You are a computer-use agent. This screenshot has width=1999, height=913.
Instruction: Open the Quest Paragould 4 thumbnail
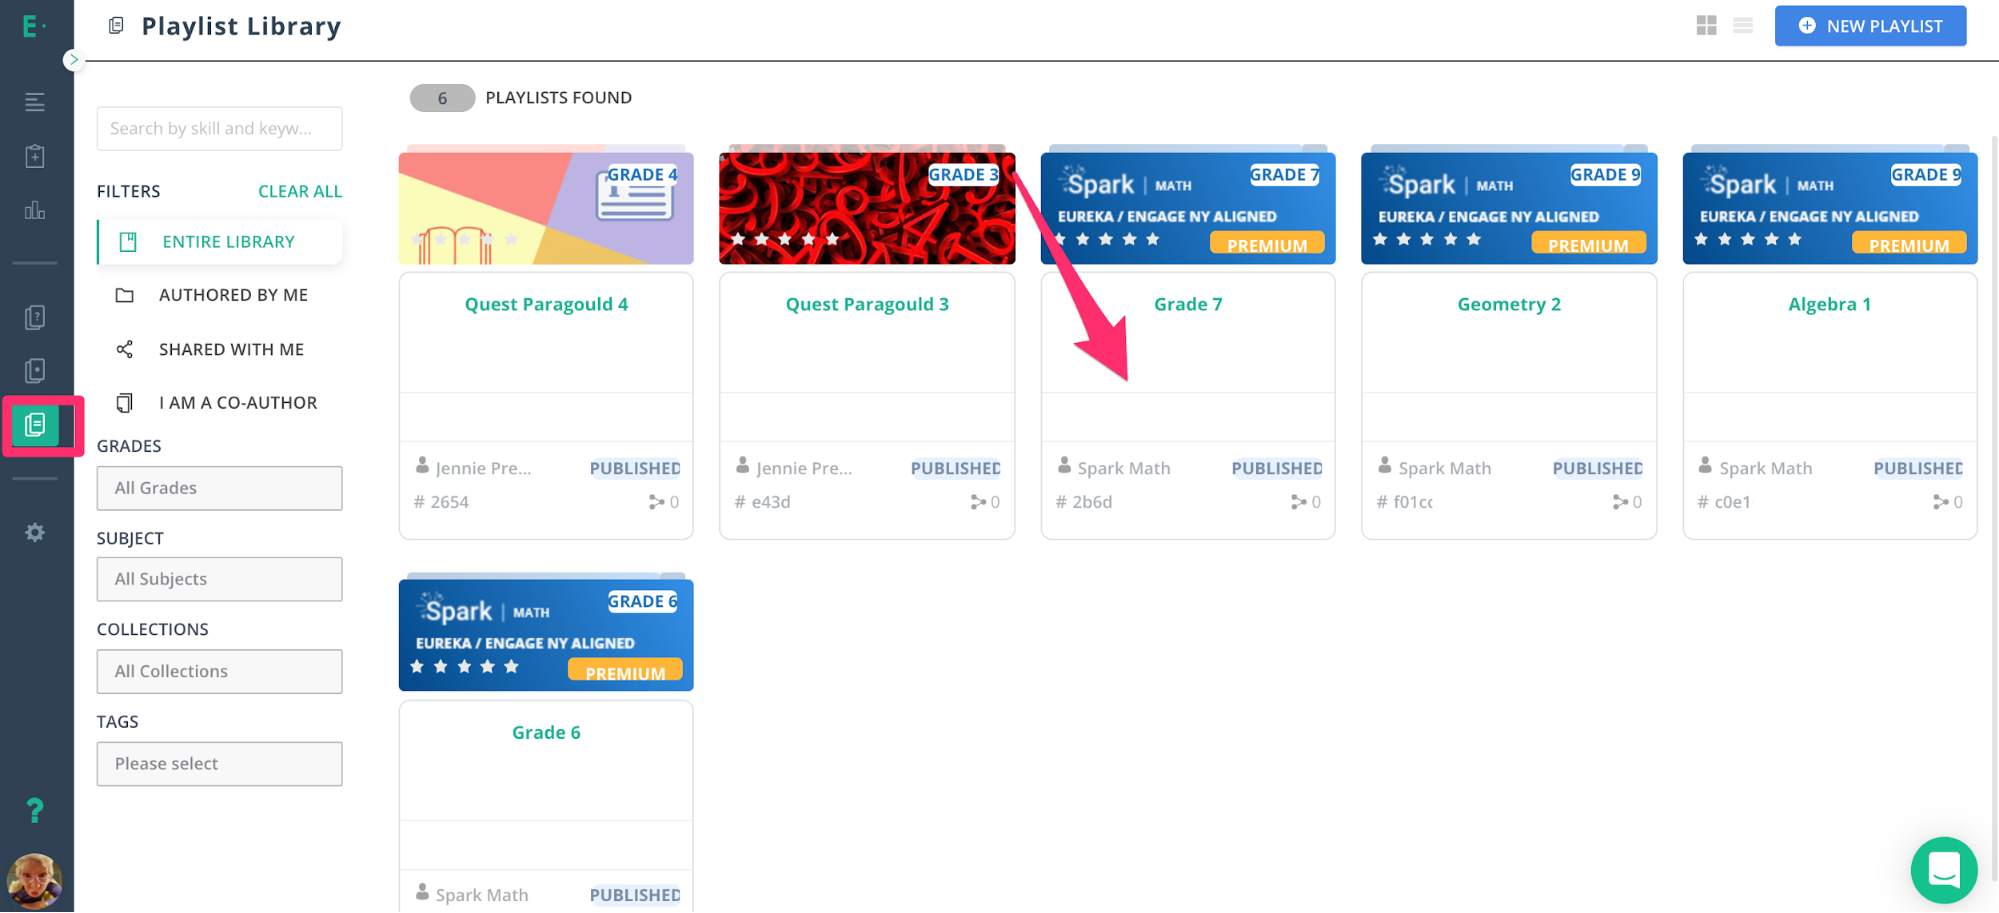pyautogui.click(x=546, y=208)
